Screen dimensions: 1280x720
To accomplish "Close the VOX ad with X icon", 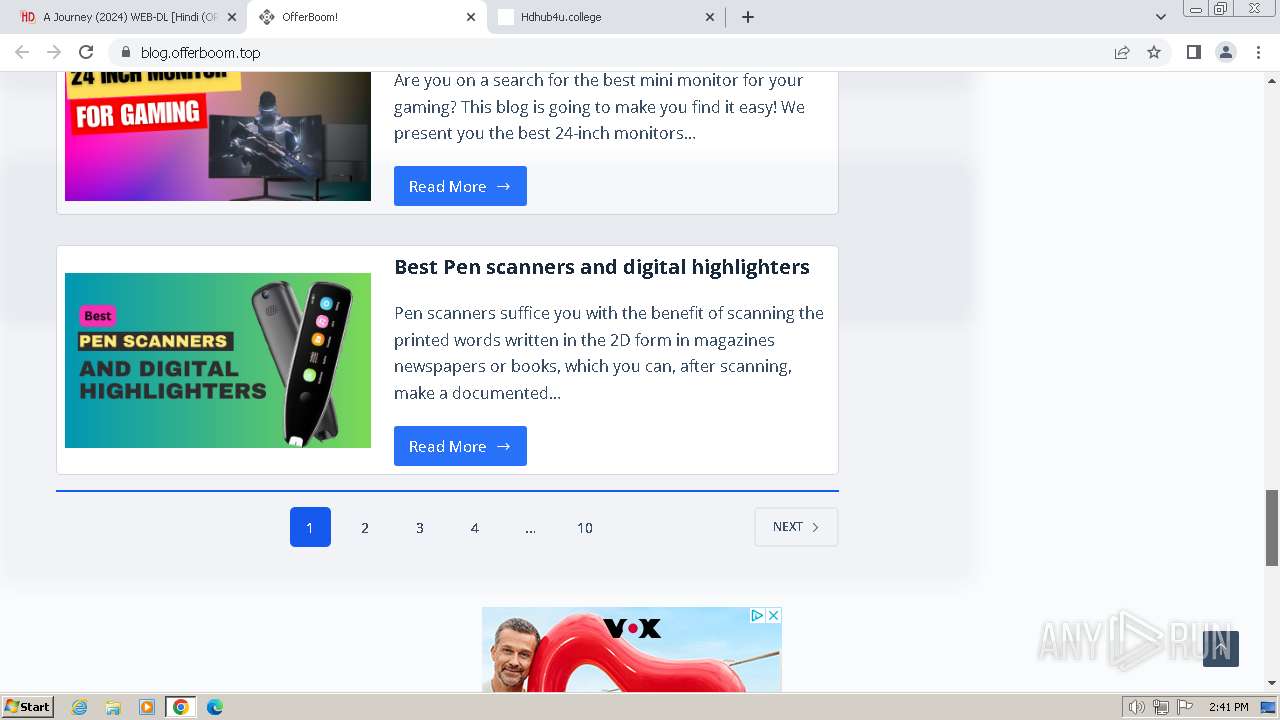I will coord(773,615).
